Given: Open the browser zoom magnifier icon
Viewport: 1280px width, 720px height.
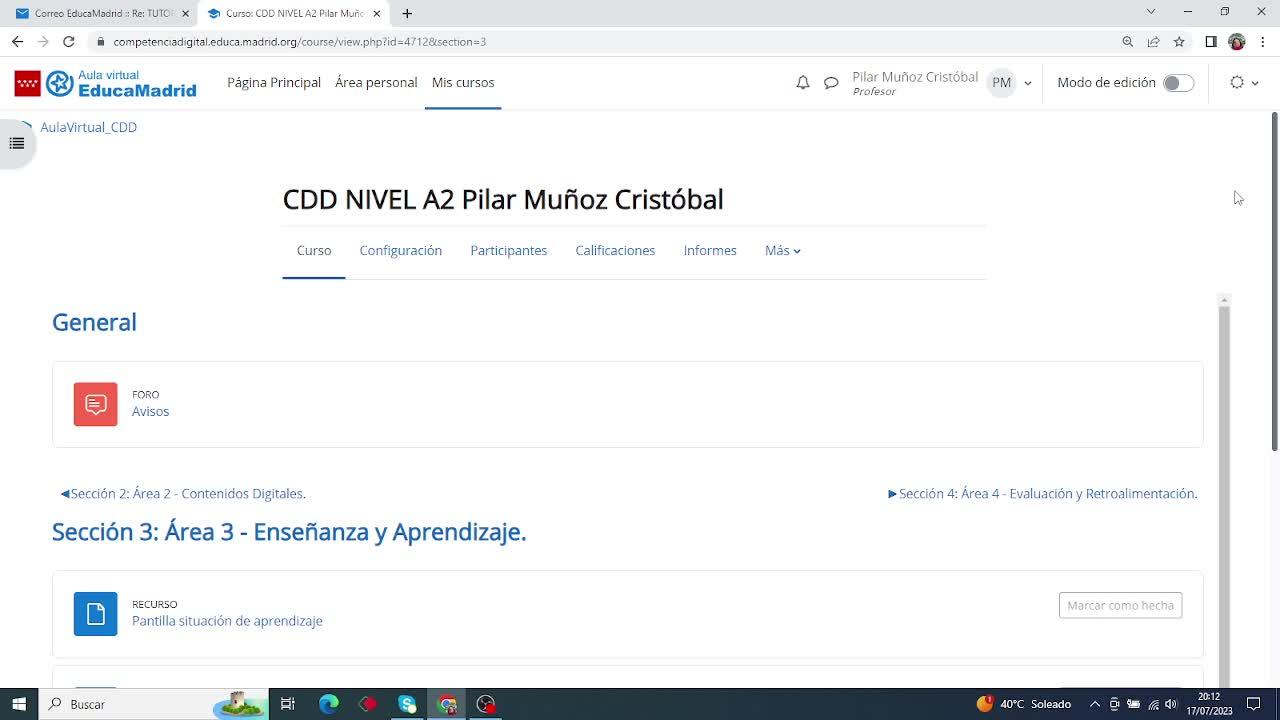Looking at the screenshot, I should [x=1128, y=42].
